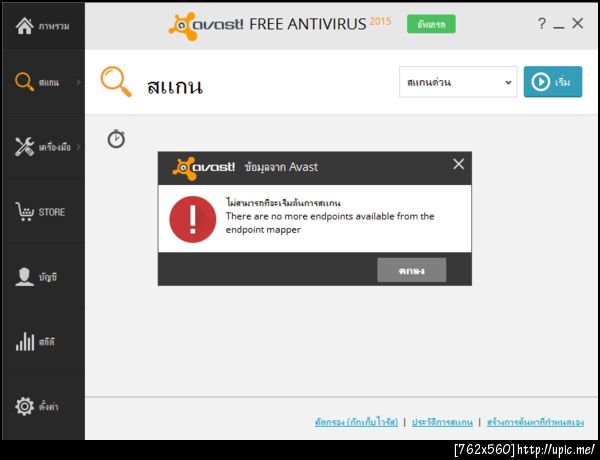Open the scan history link
This screenshot has width=600, height=460.
(442, 422)
